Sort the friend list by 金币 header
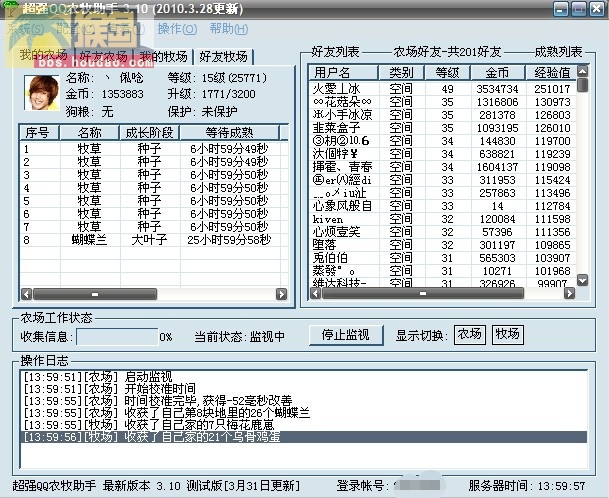 tap(498, 72)
